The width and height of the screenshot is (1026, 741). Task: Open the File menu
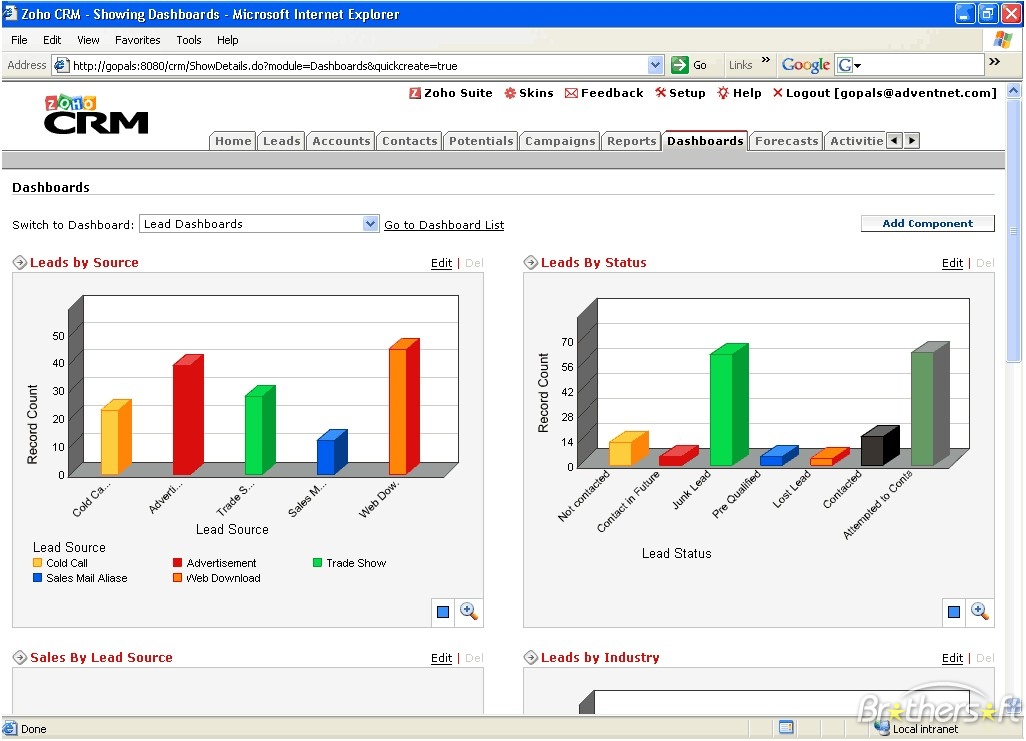coord(19,40)
